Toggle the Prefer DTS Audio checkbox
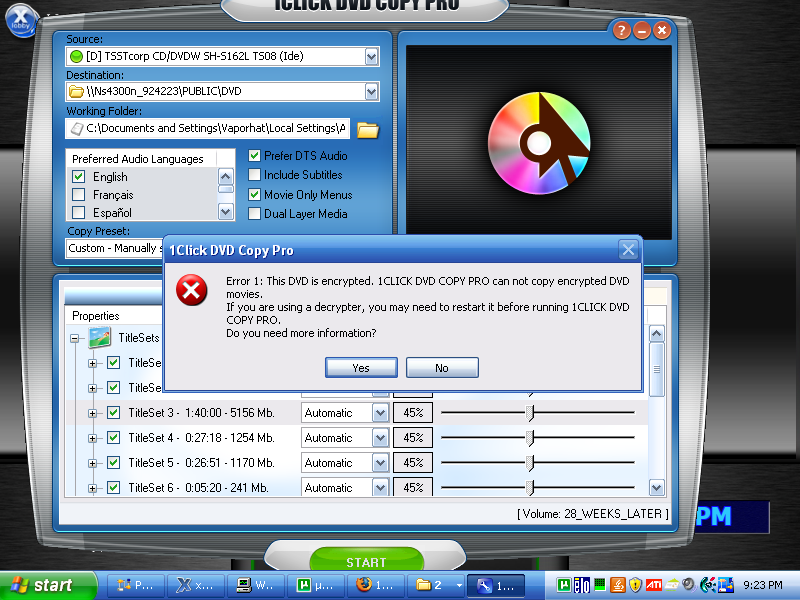 (x=255, y=156)
